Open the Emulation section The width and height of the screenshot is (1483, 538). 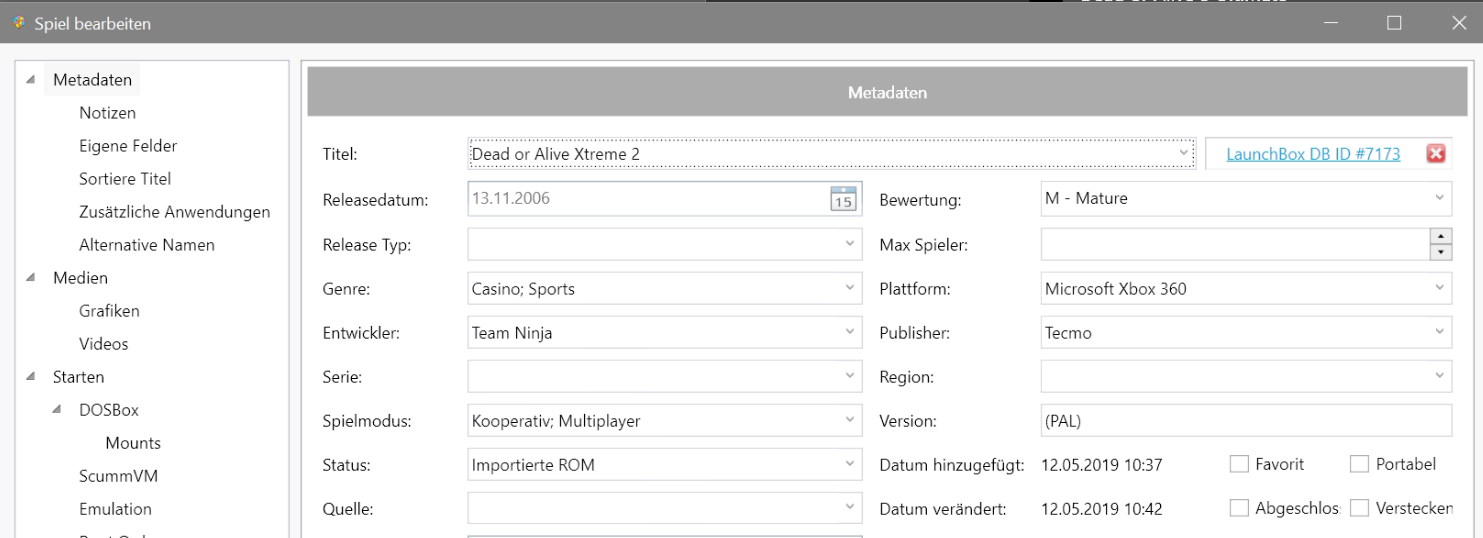(x=115, y=509)
